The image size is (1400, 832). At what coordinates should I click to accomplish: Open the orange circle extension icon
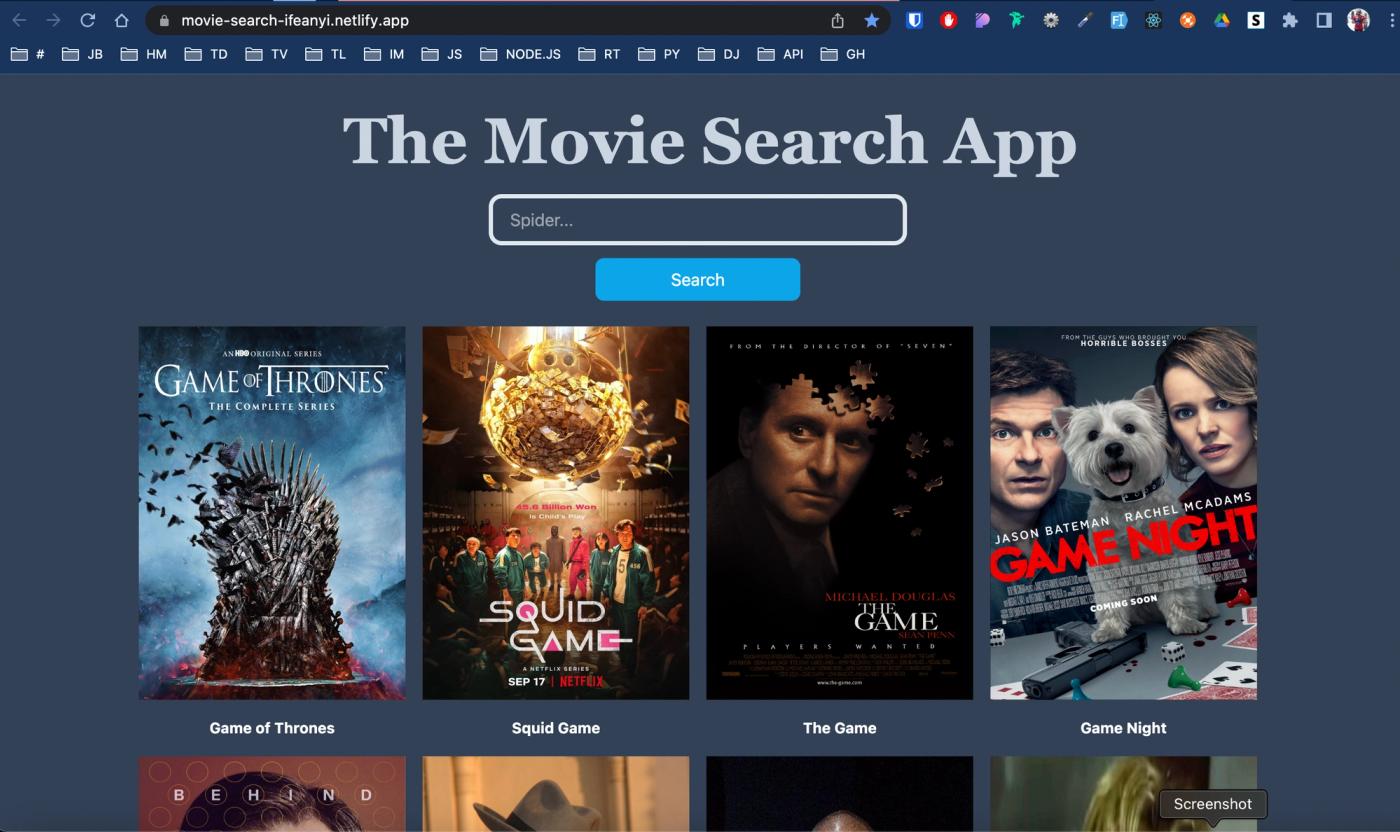[x=1187, y=20]
